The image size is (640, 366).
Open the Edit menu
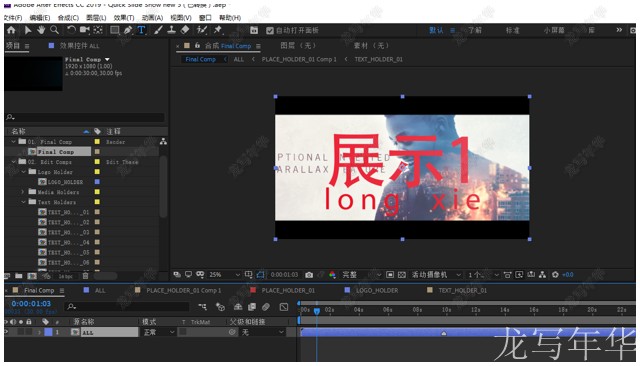click(x=40, y=18)
